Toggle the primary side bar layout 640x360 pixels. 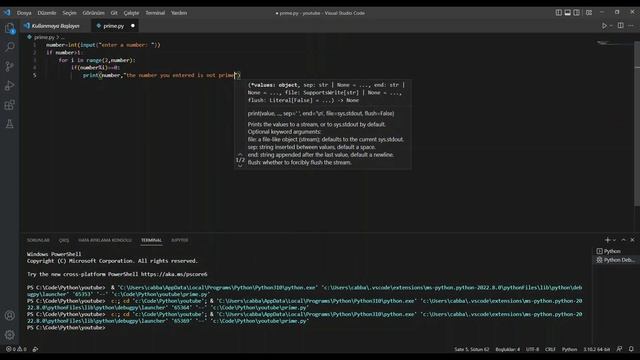pos(559,13)
